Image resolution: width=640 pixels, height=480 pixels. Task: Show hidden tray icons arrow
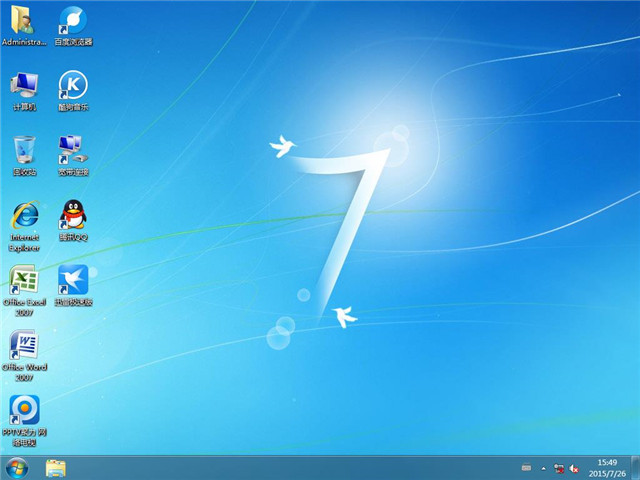tap(543, 469)
